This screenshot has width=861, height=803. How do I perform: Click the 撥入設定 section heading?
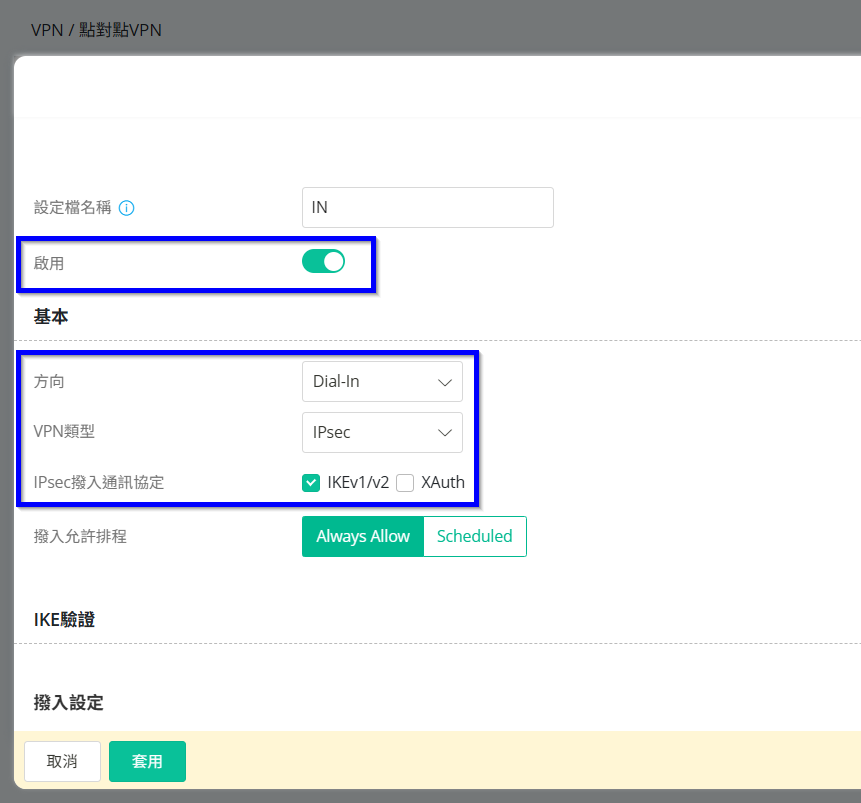click(68, 702)
